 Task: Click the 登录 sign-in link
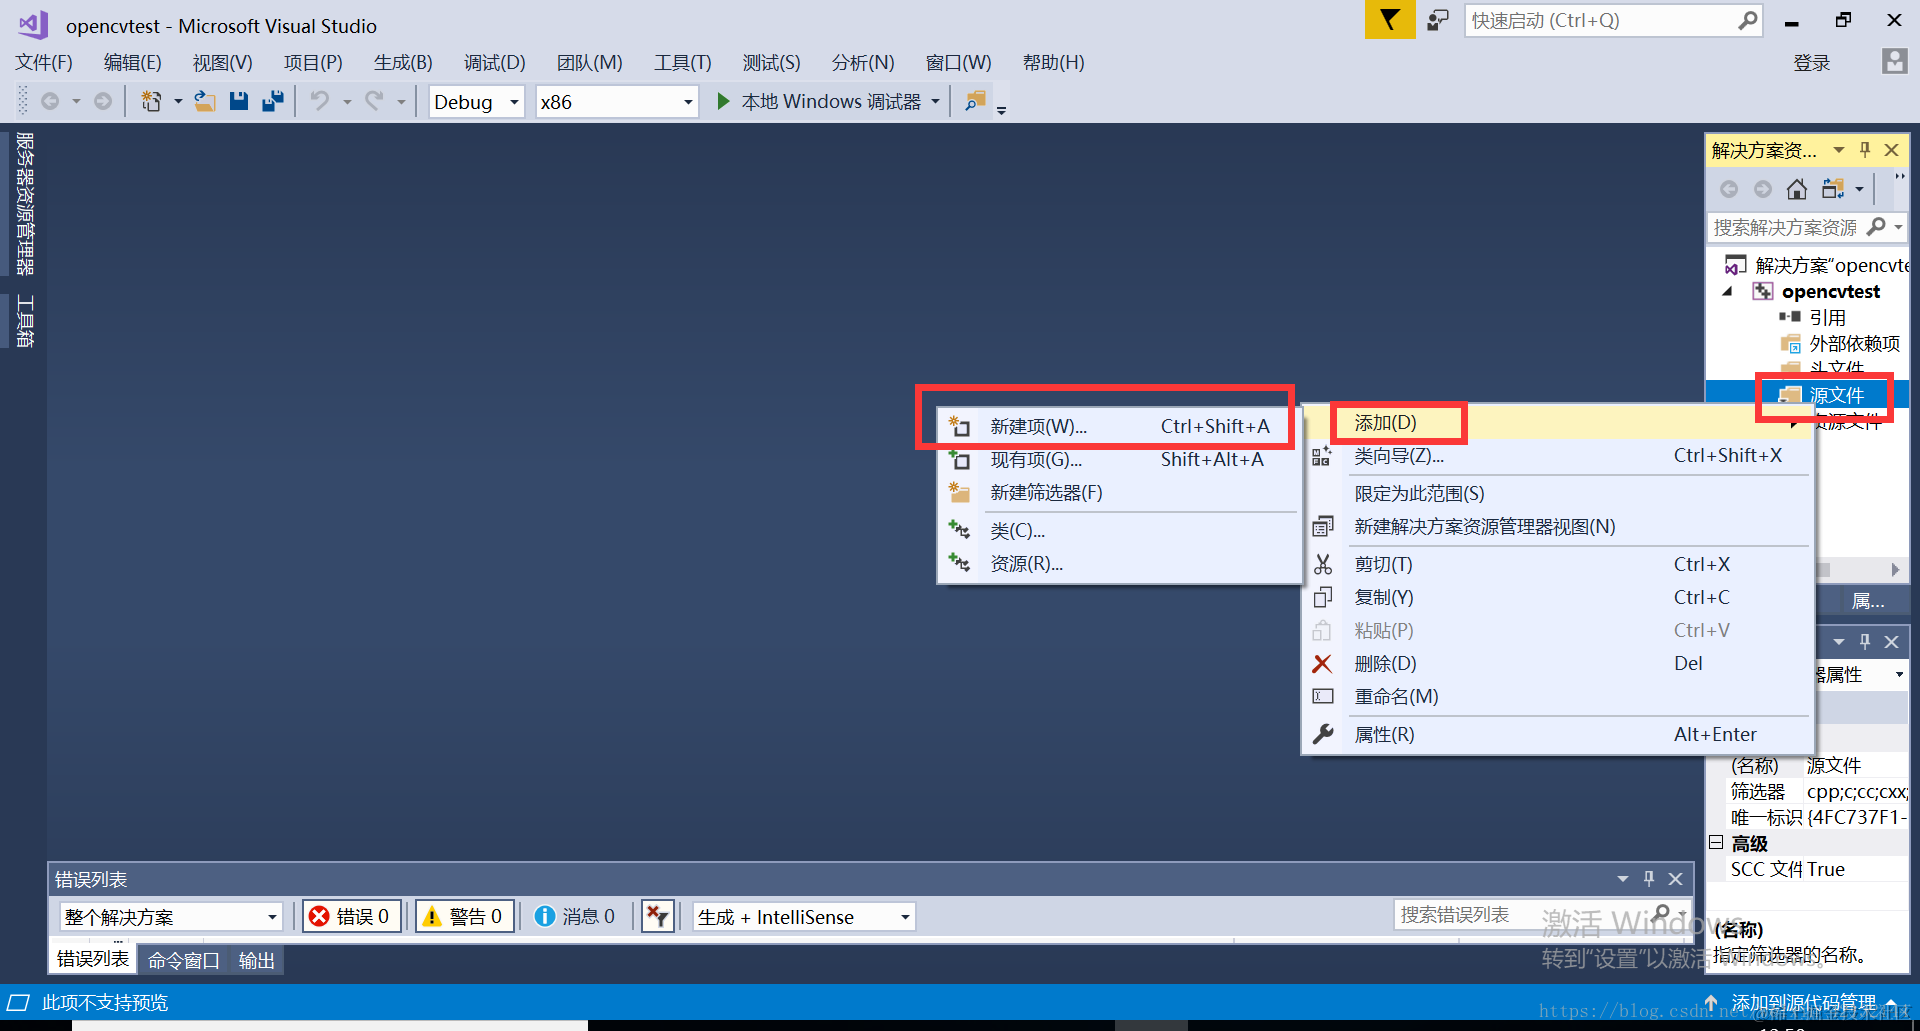click(x=1812, y=63)
